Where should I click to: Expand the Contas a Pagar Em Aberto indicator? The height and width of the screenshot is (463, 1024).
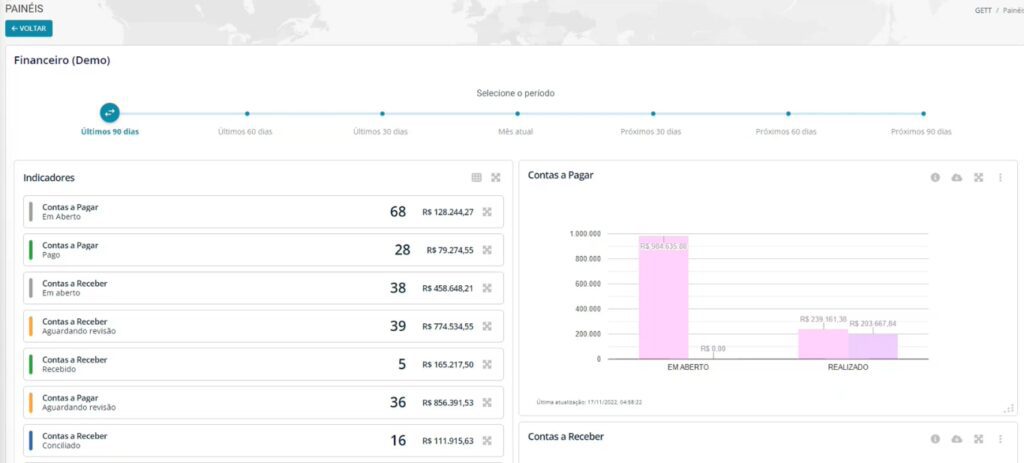(487, 212)
